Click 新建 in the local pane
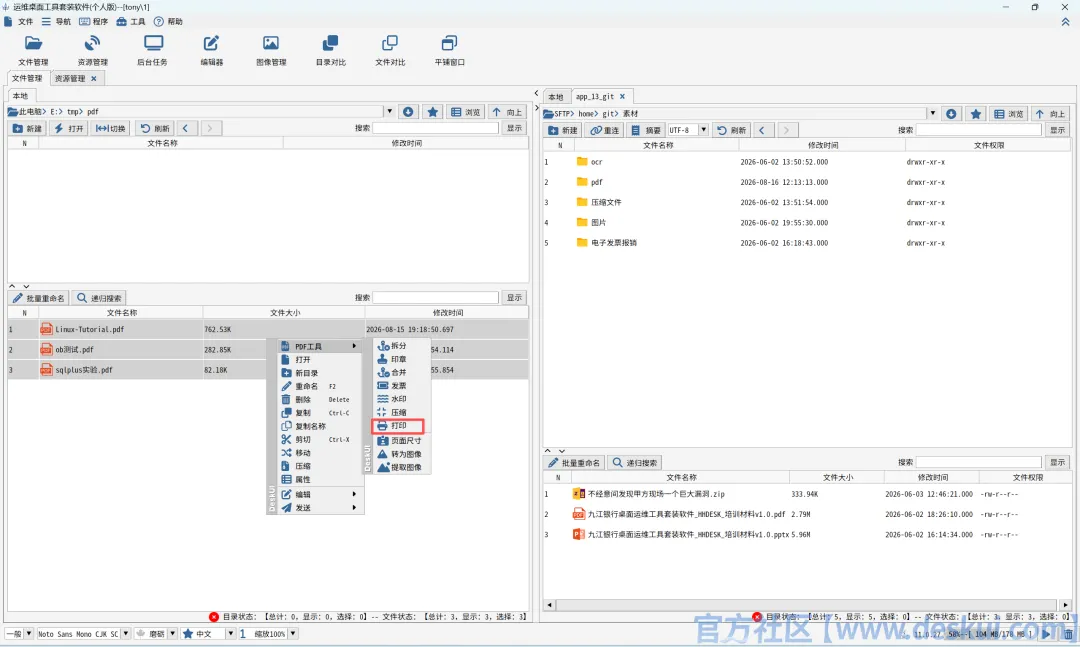The width and height of the screenshot is (1080, 647). pos(28,128)
